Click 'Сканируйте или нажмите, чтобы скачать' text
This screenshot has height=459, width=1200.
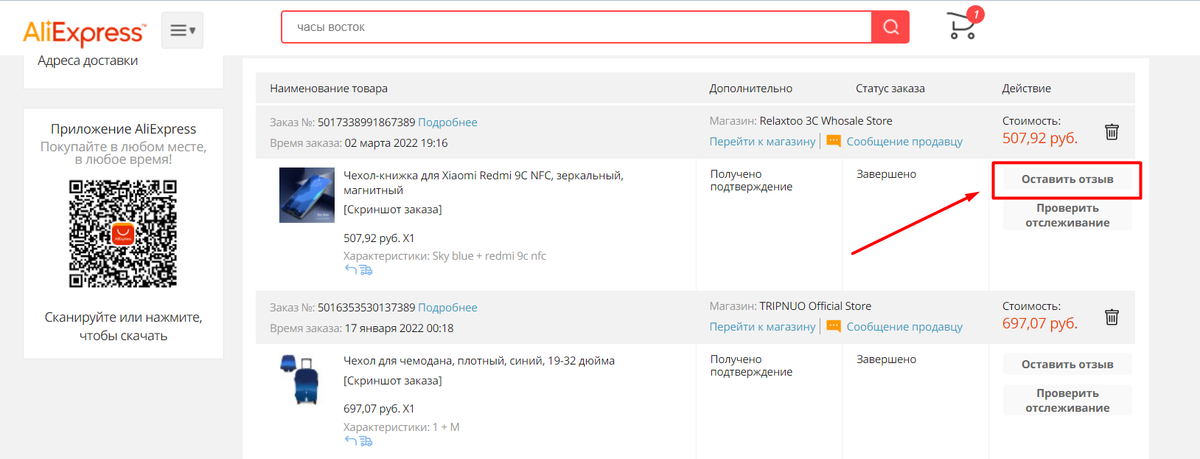pos(123,326)
